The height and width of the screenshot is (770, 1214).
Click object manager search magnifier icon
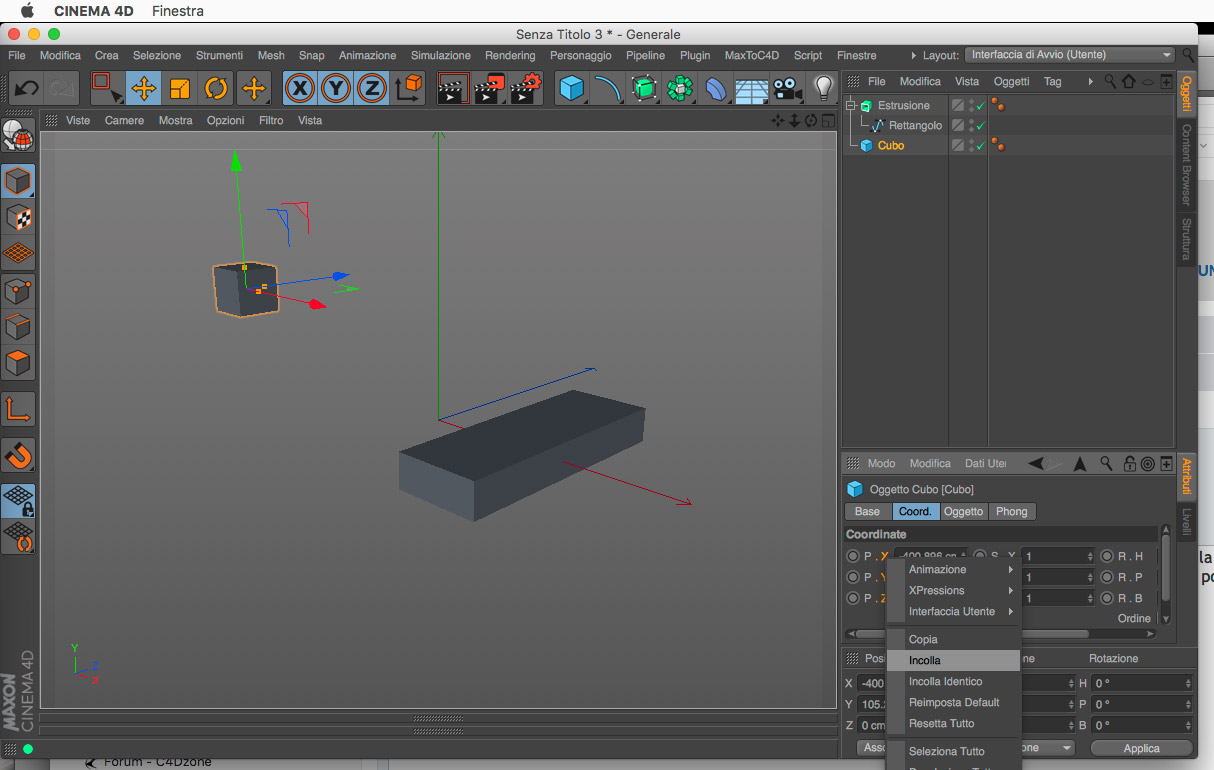point(1111,81)
